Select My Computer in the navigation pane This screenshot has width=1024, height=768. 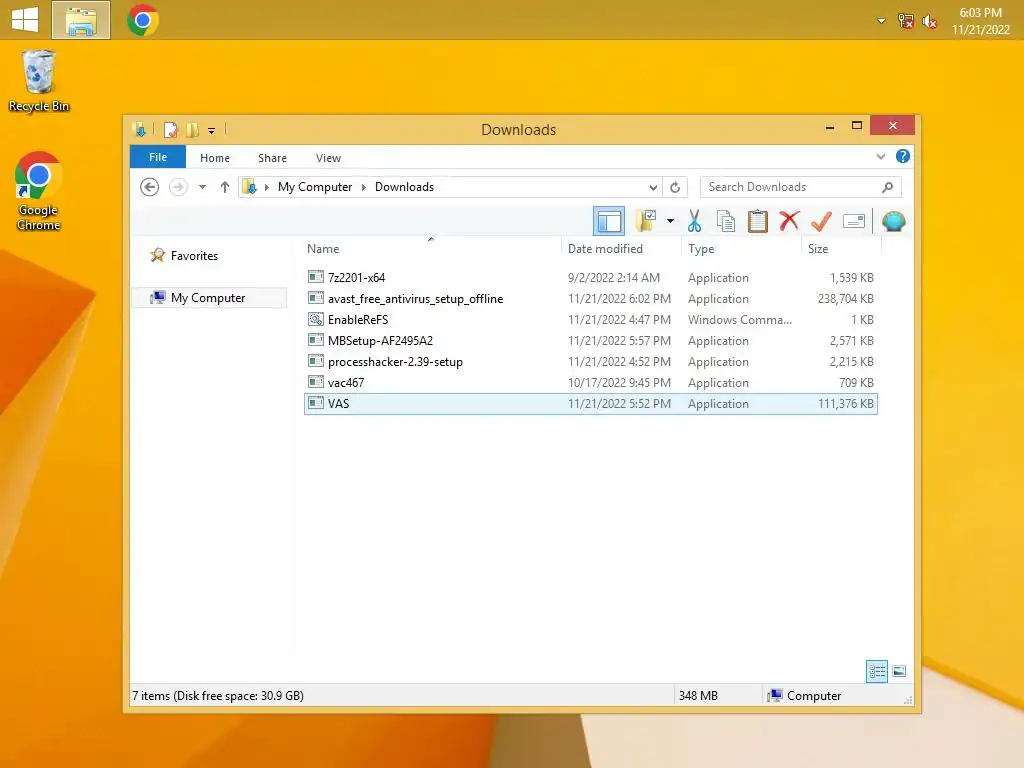click(x=209, y=298)
